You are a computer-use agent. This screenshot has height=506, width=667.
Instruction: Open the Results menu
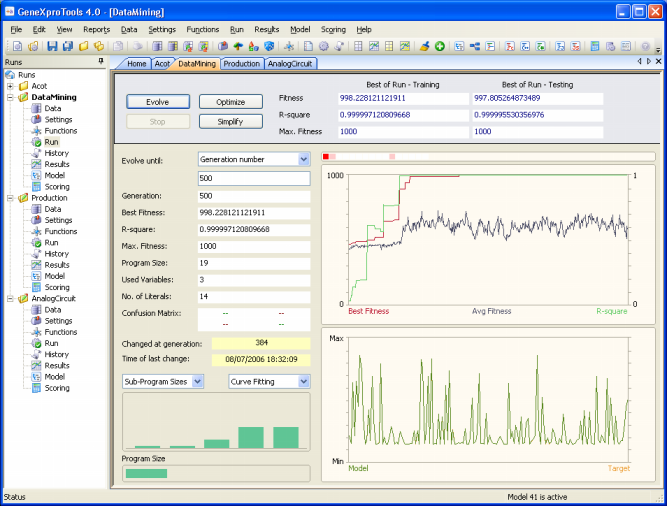[267, 29]
